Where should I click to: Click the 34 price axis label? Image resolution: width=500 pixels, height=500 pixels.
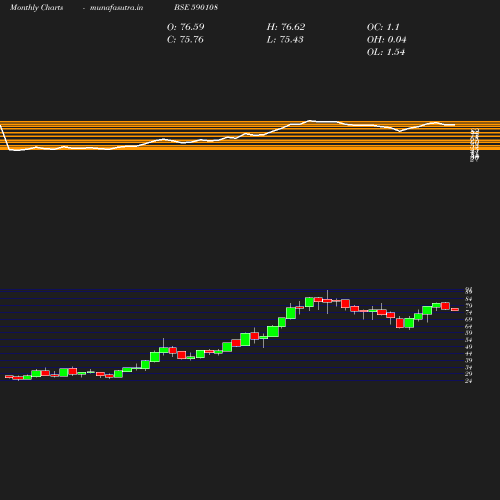pyautogui.click(x=469, y=367)
